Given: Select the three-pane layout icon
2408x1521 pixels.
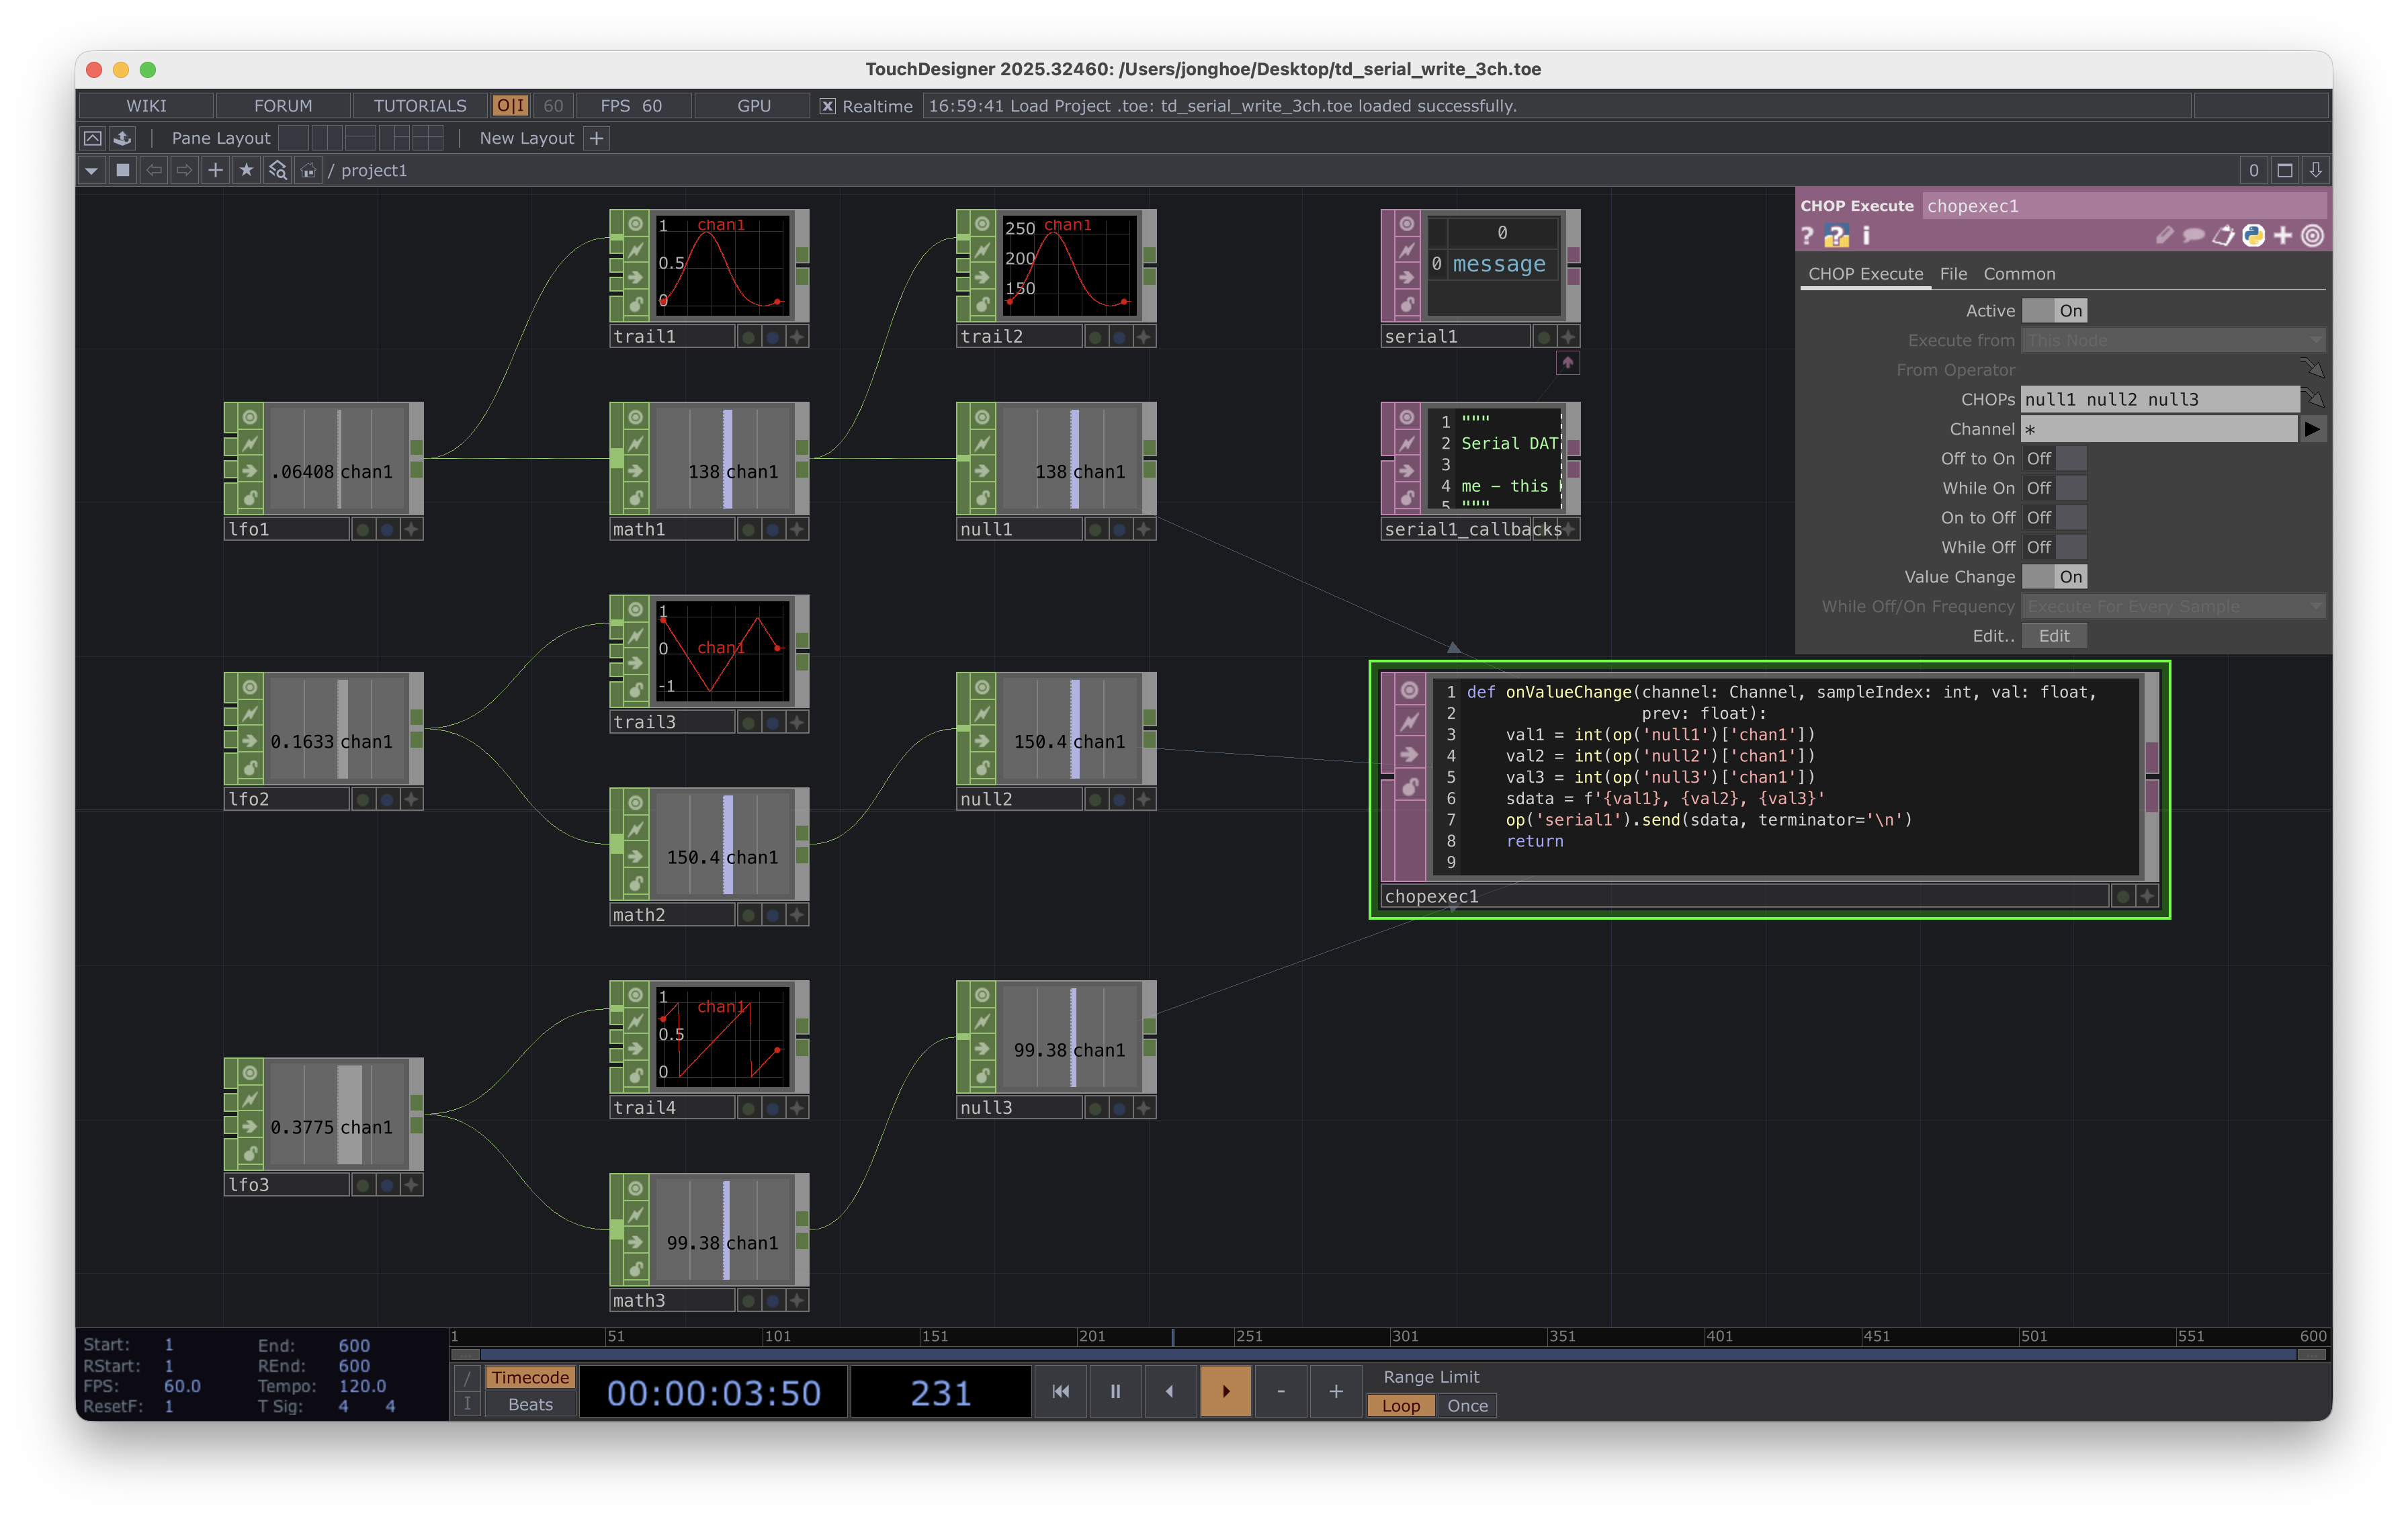Looking at the screenshot, I should (x=394, y=138).
